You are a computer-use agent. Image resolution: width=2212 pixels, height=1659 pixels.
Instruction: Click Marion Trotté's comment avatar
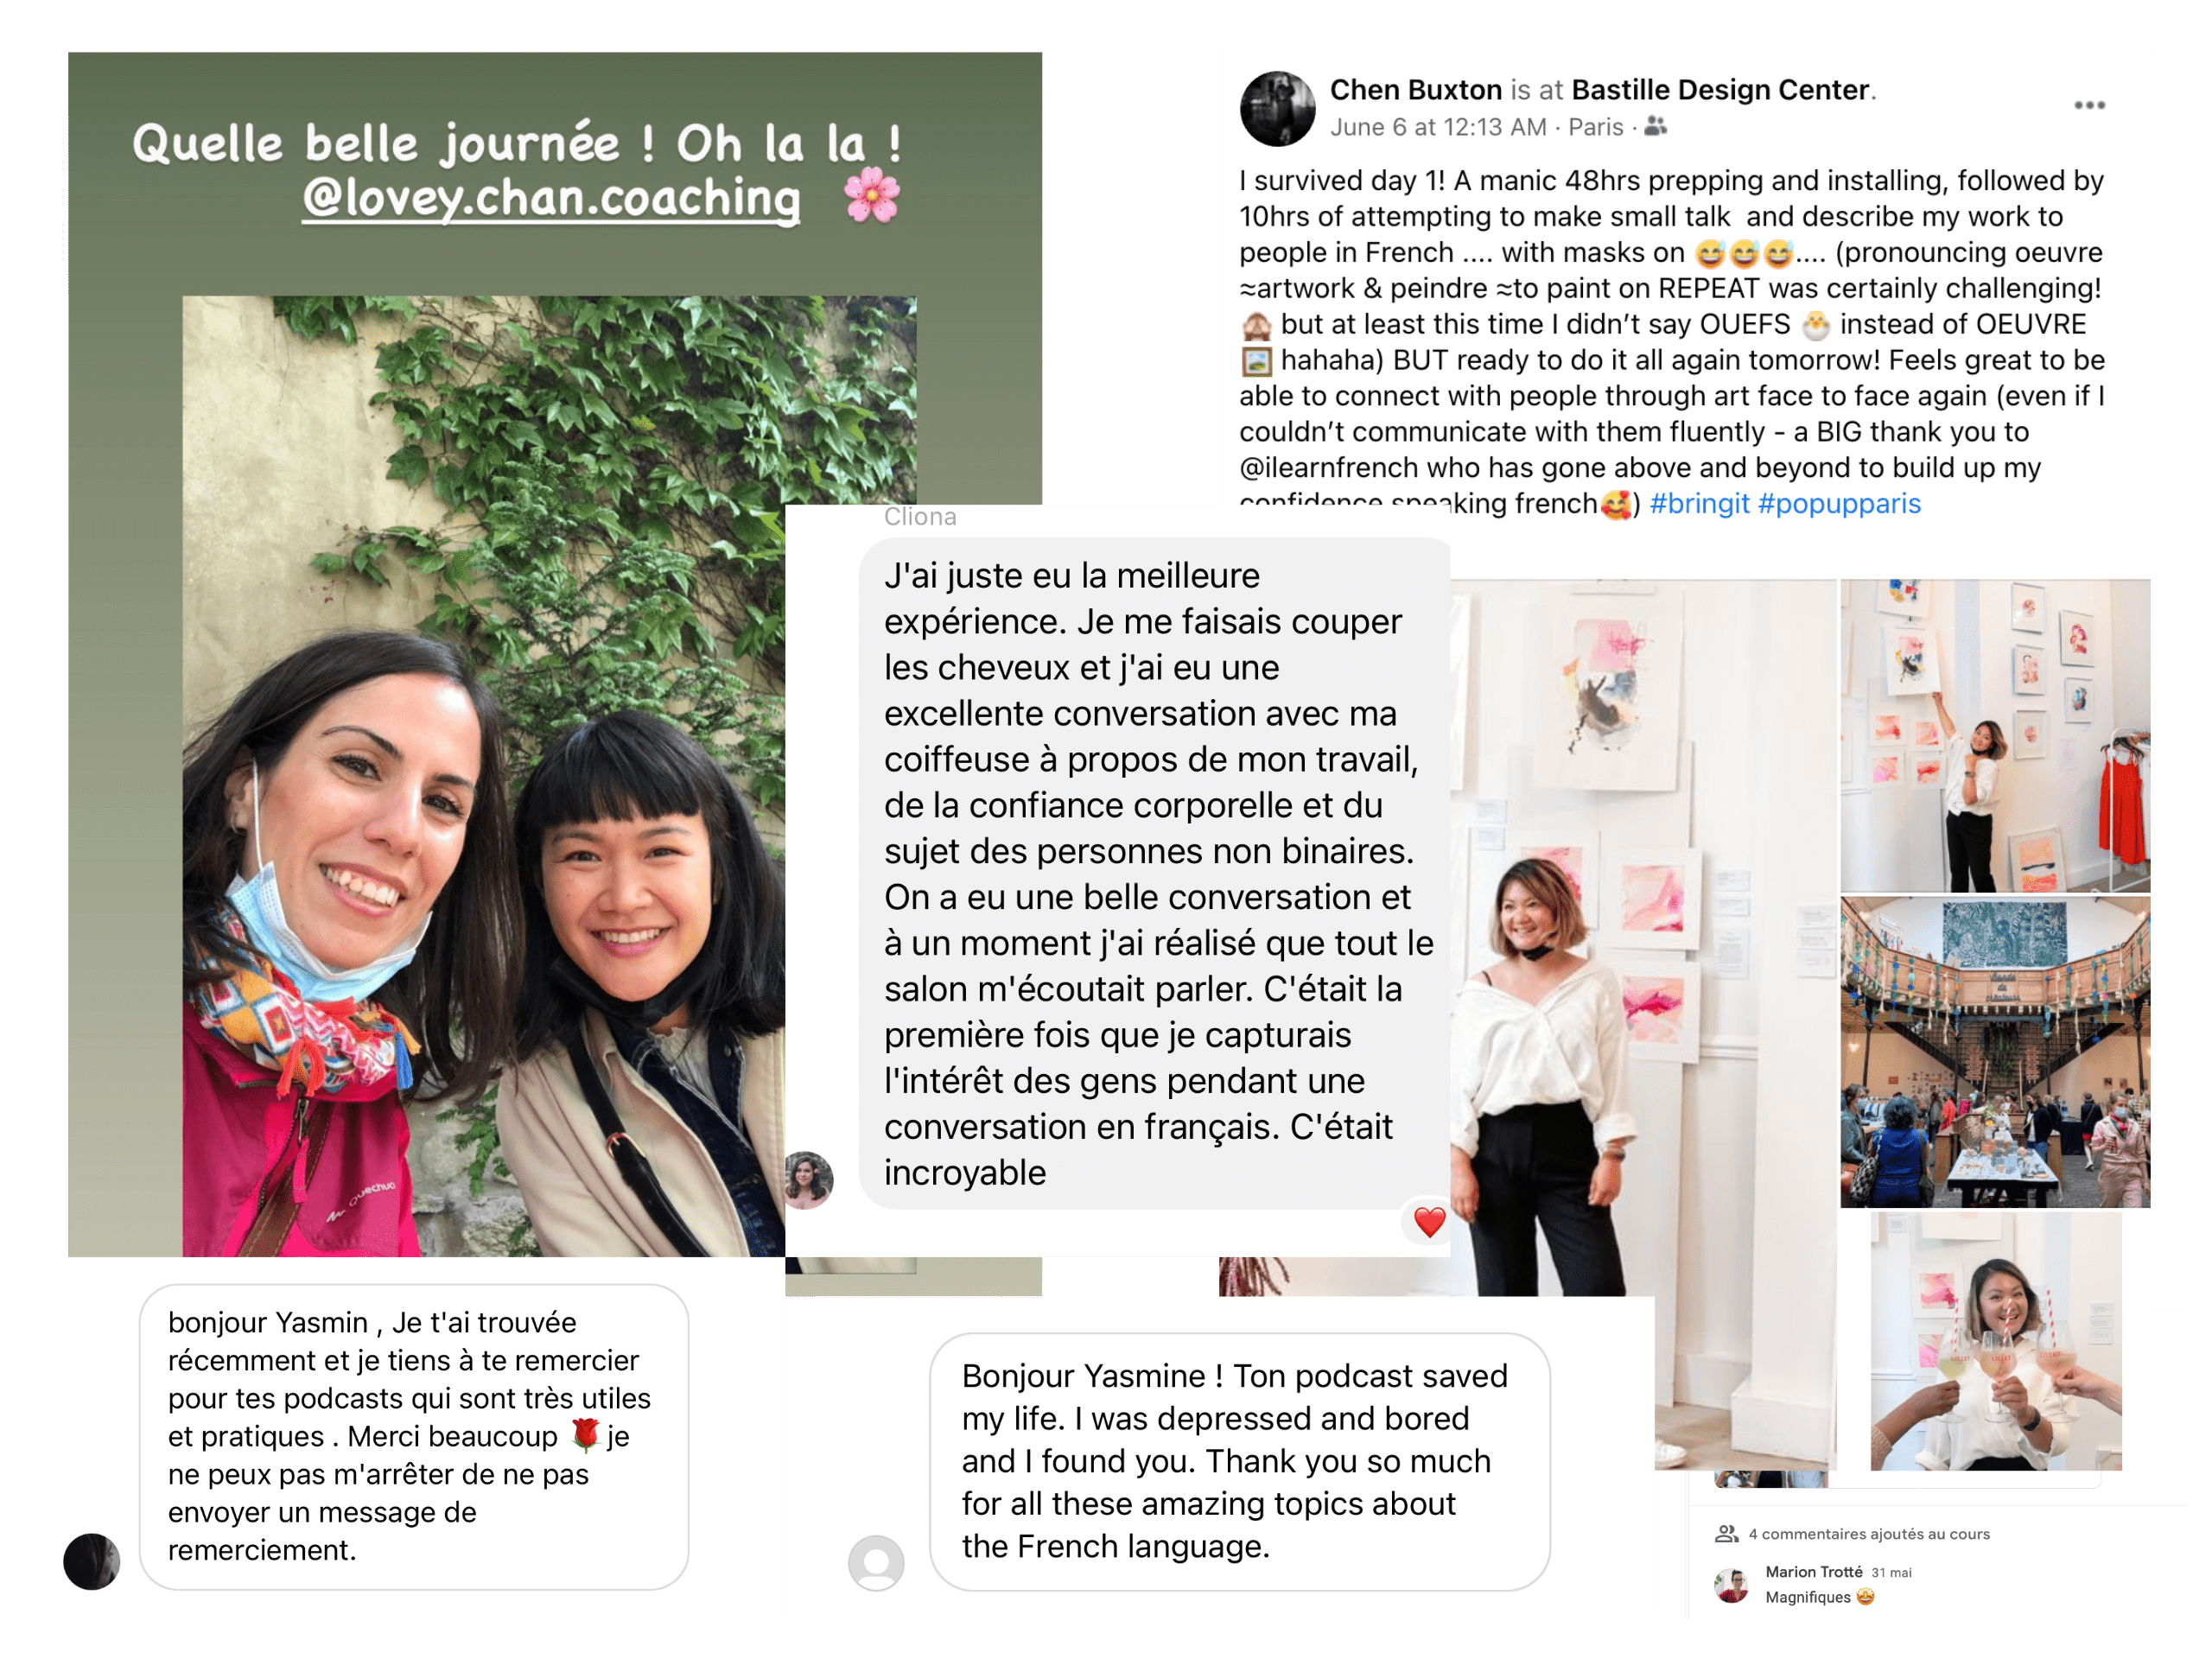click(1732, 1584)
